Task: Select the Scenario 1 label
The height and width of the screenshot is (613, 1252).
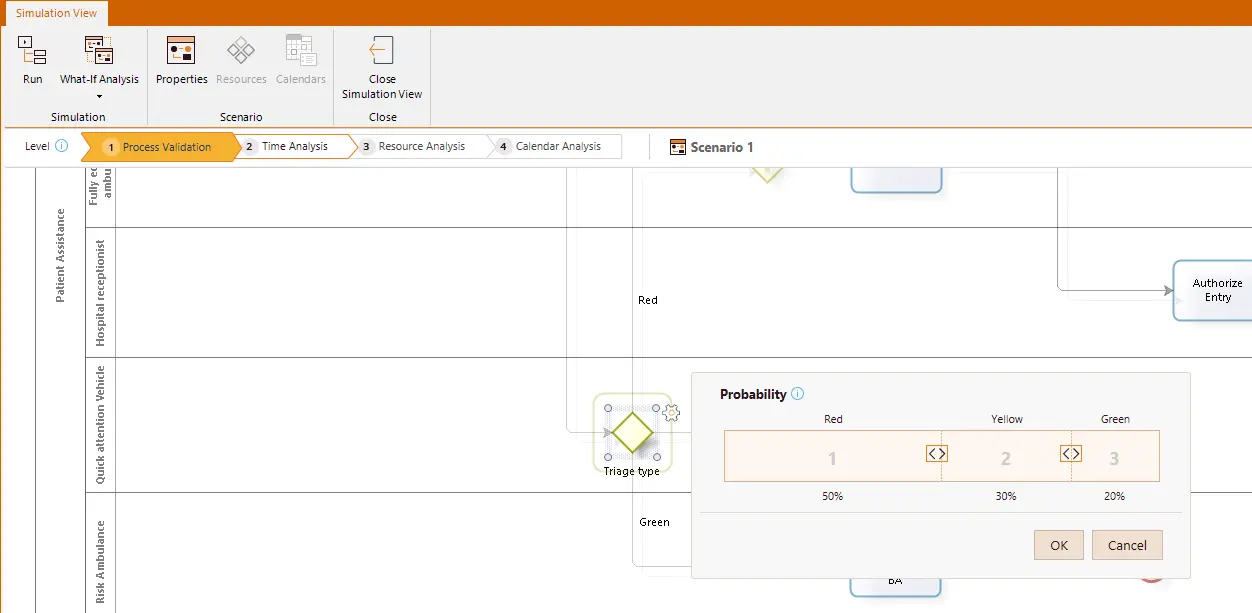Action: pos(722,147)
